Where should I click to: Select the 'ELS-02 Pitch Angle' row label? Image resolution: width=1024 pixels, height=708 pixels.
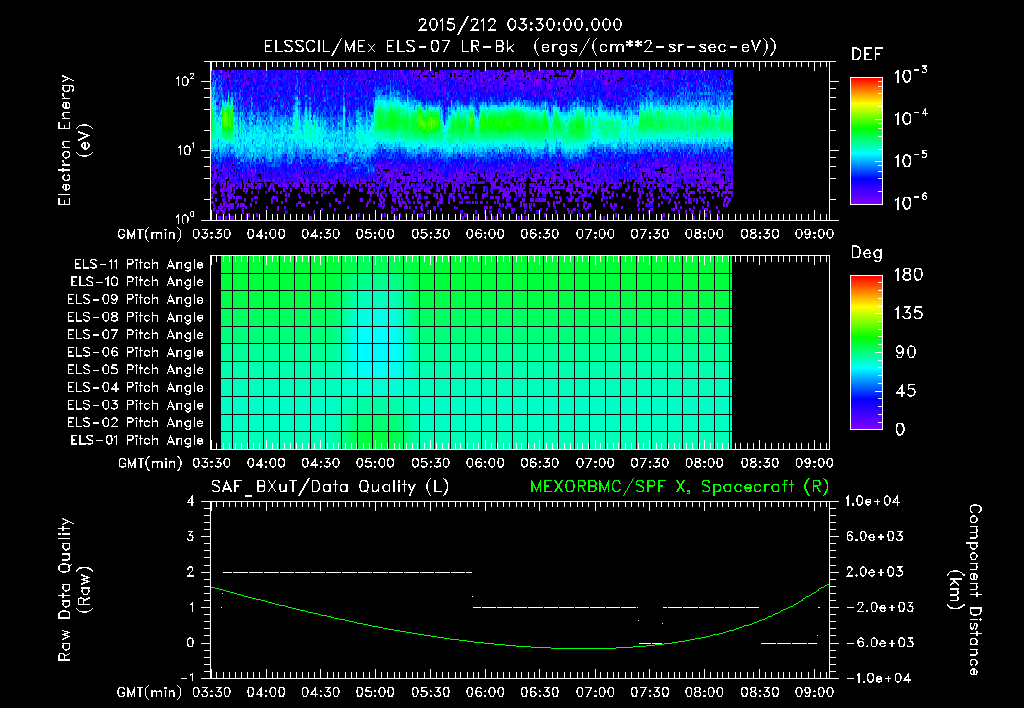tap(136, 423)
